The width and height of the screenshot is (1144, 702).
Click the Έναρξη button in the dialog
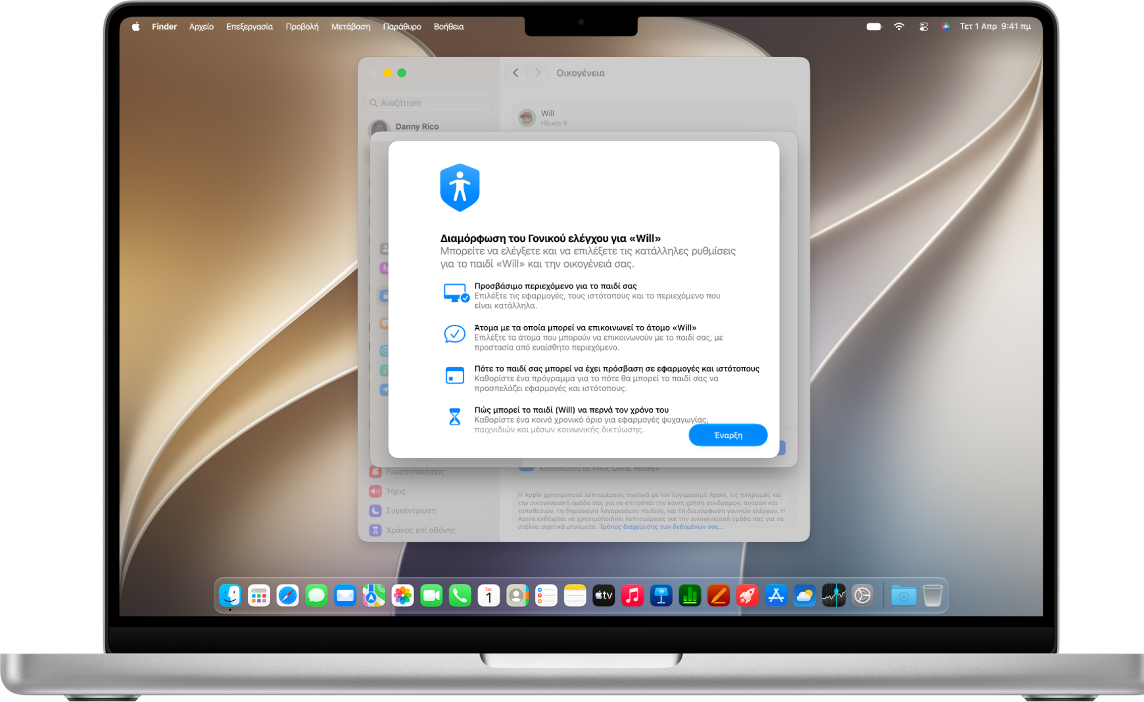[x=727, y=435]
